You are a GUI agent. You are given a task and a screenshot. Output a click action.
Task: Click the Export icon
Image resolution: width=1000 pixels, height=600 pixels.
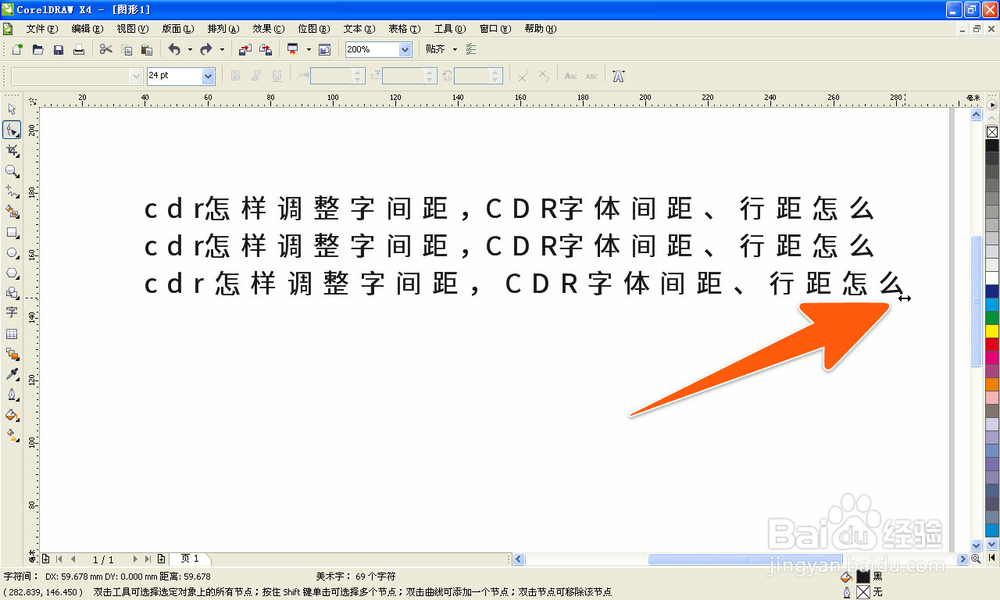(x=265, y=49)
